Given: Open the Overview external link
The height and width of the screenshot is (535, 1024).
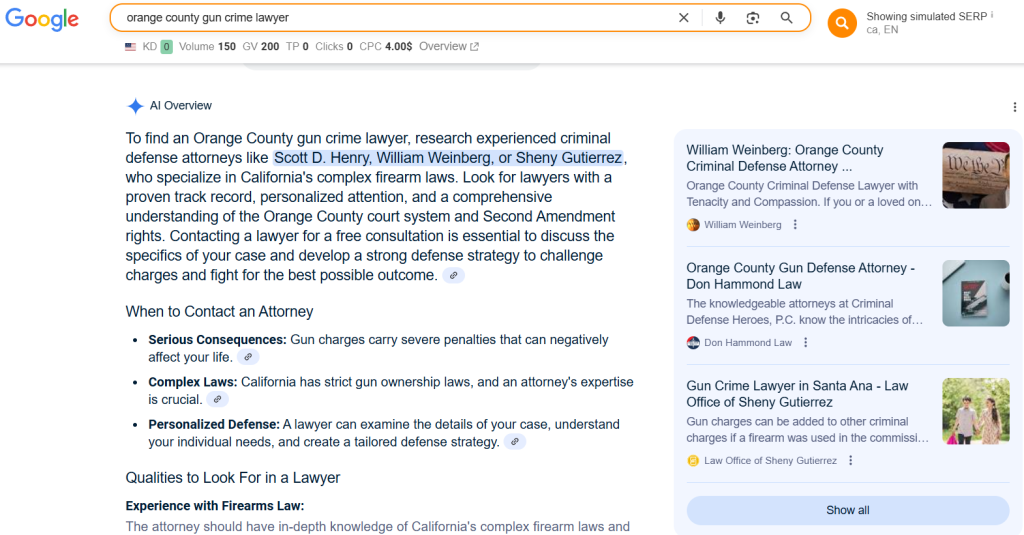Looking at the screenshot, I should pos(449,46).
